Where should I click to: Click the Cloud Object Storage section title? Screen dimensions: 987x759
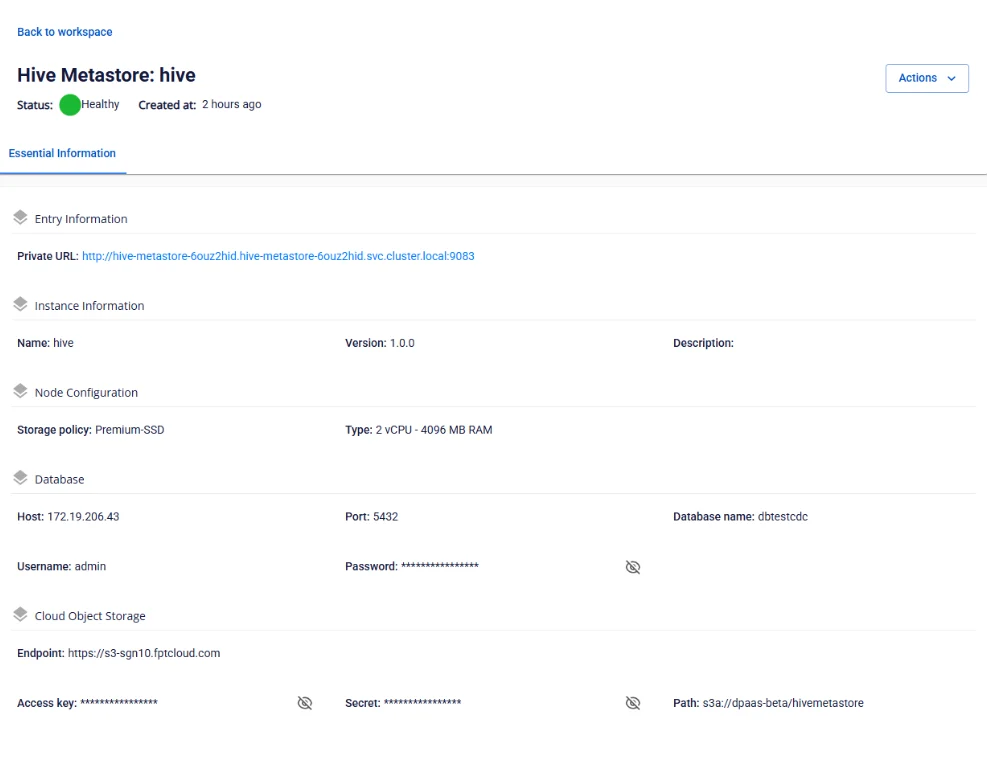tap(90, 616)
